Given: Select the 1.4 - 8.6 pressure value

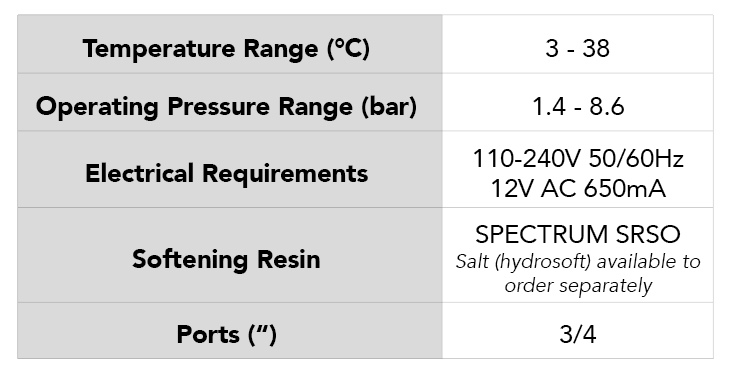Looking at the screenshot, I should tap(578, 106).
